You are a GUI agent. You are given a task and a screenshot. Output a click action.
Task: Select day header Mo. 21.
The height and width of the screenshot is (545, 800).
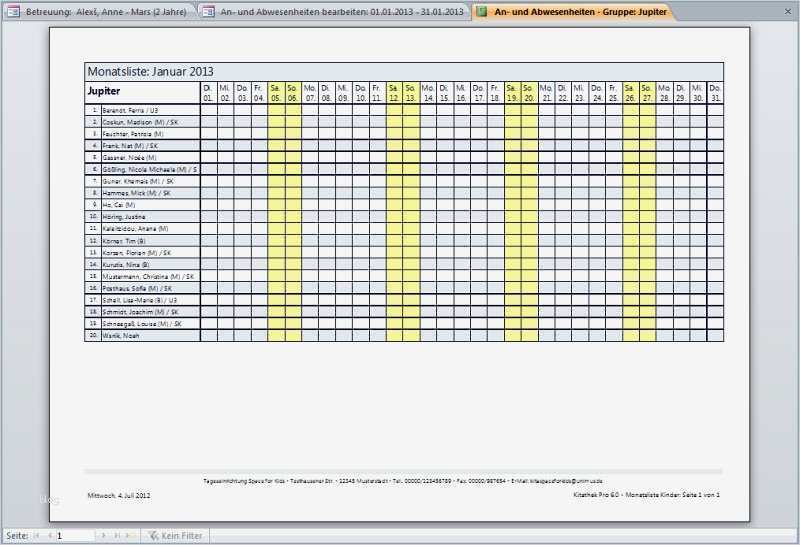[546, 93]
